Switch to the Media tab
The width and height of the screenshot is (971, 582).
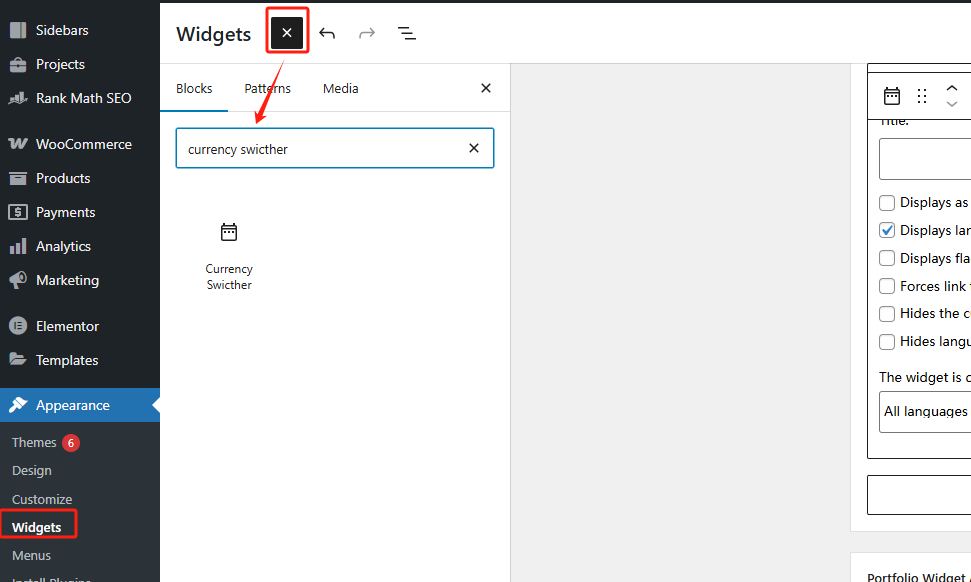coord(340,88)
